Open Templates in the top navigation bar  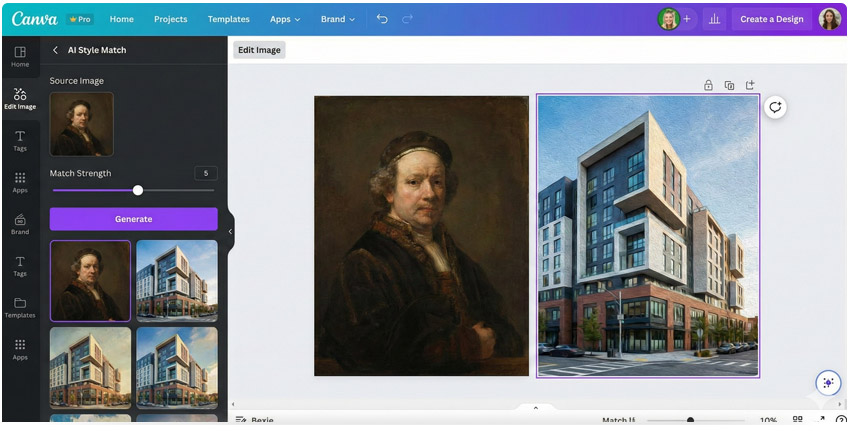(228, 19)
